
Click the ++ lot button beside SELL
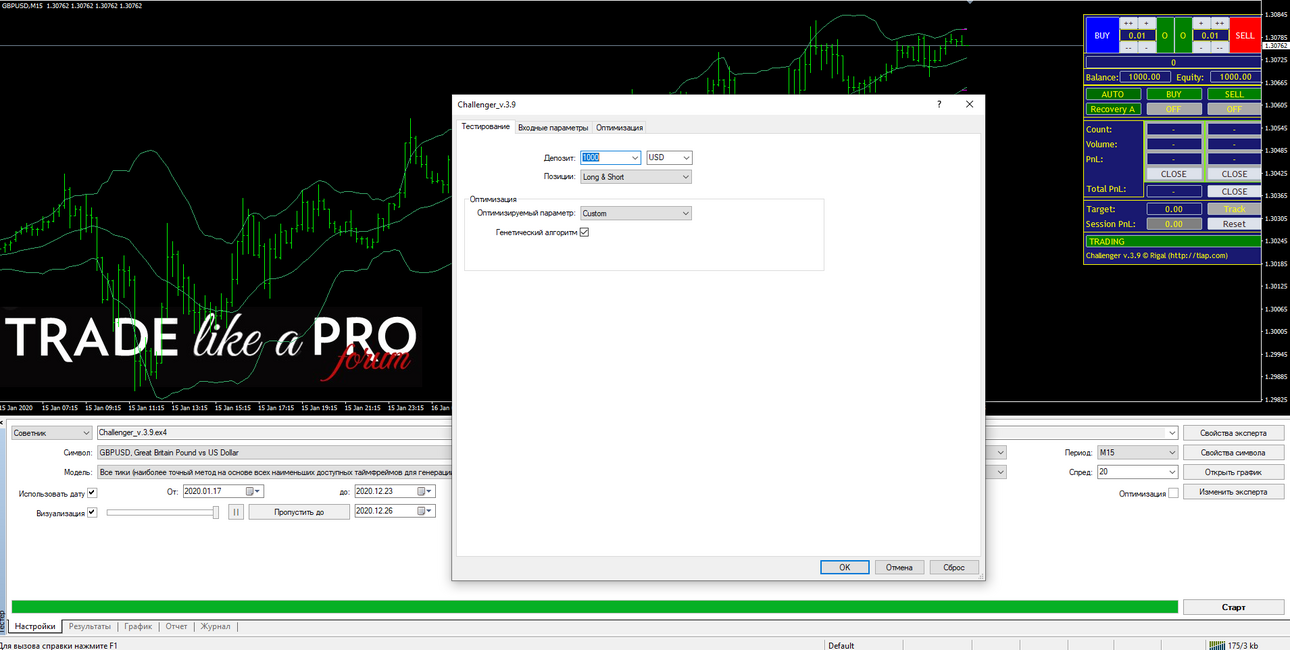coord(1220,23)
